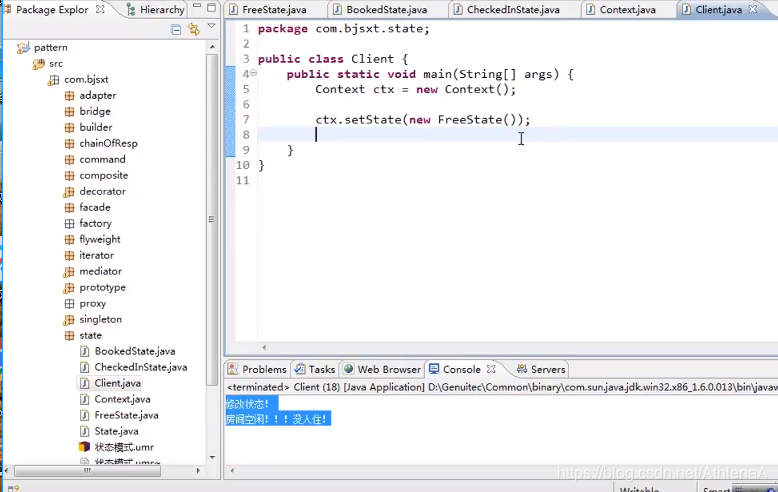
Task: Close the Console tab
Action: pos(491,369)
